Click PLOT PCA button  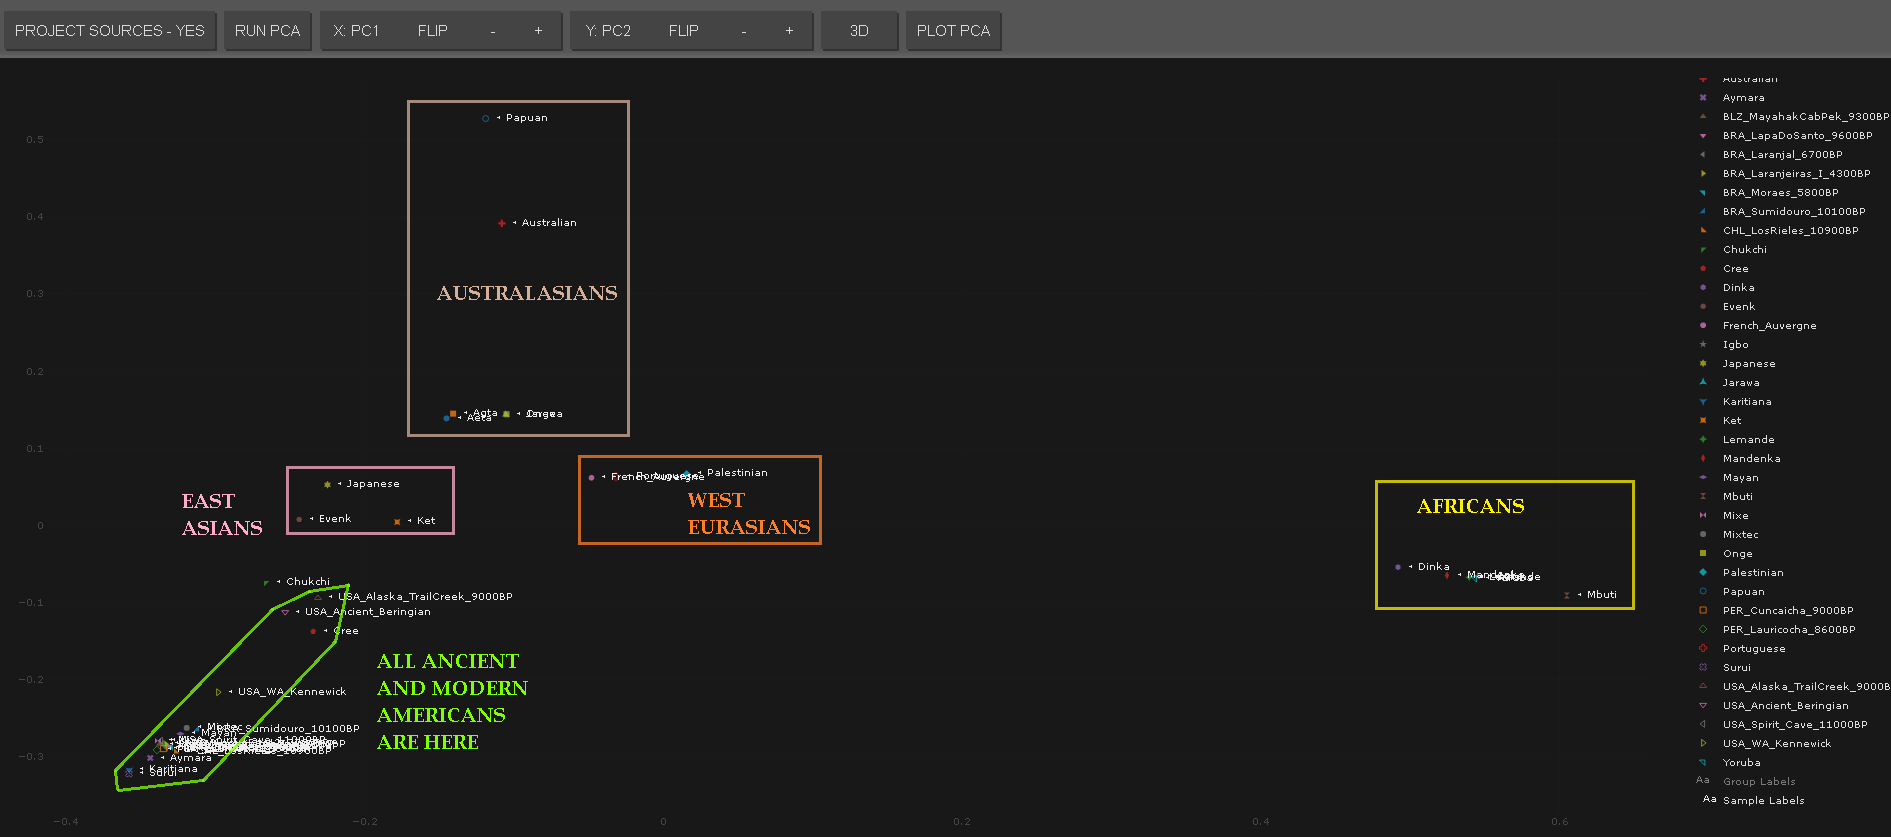coord(953,31)
